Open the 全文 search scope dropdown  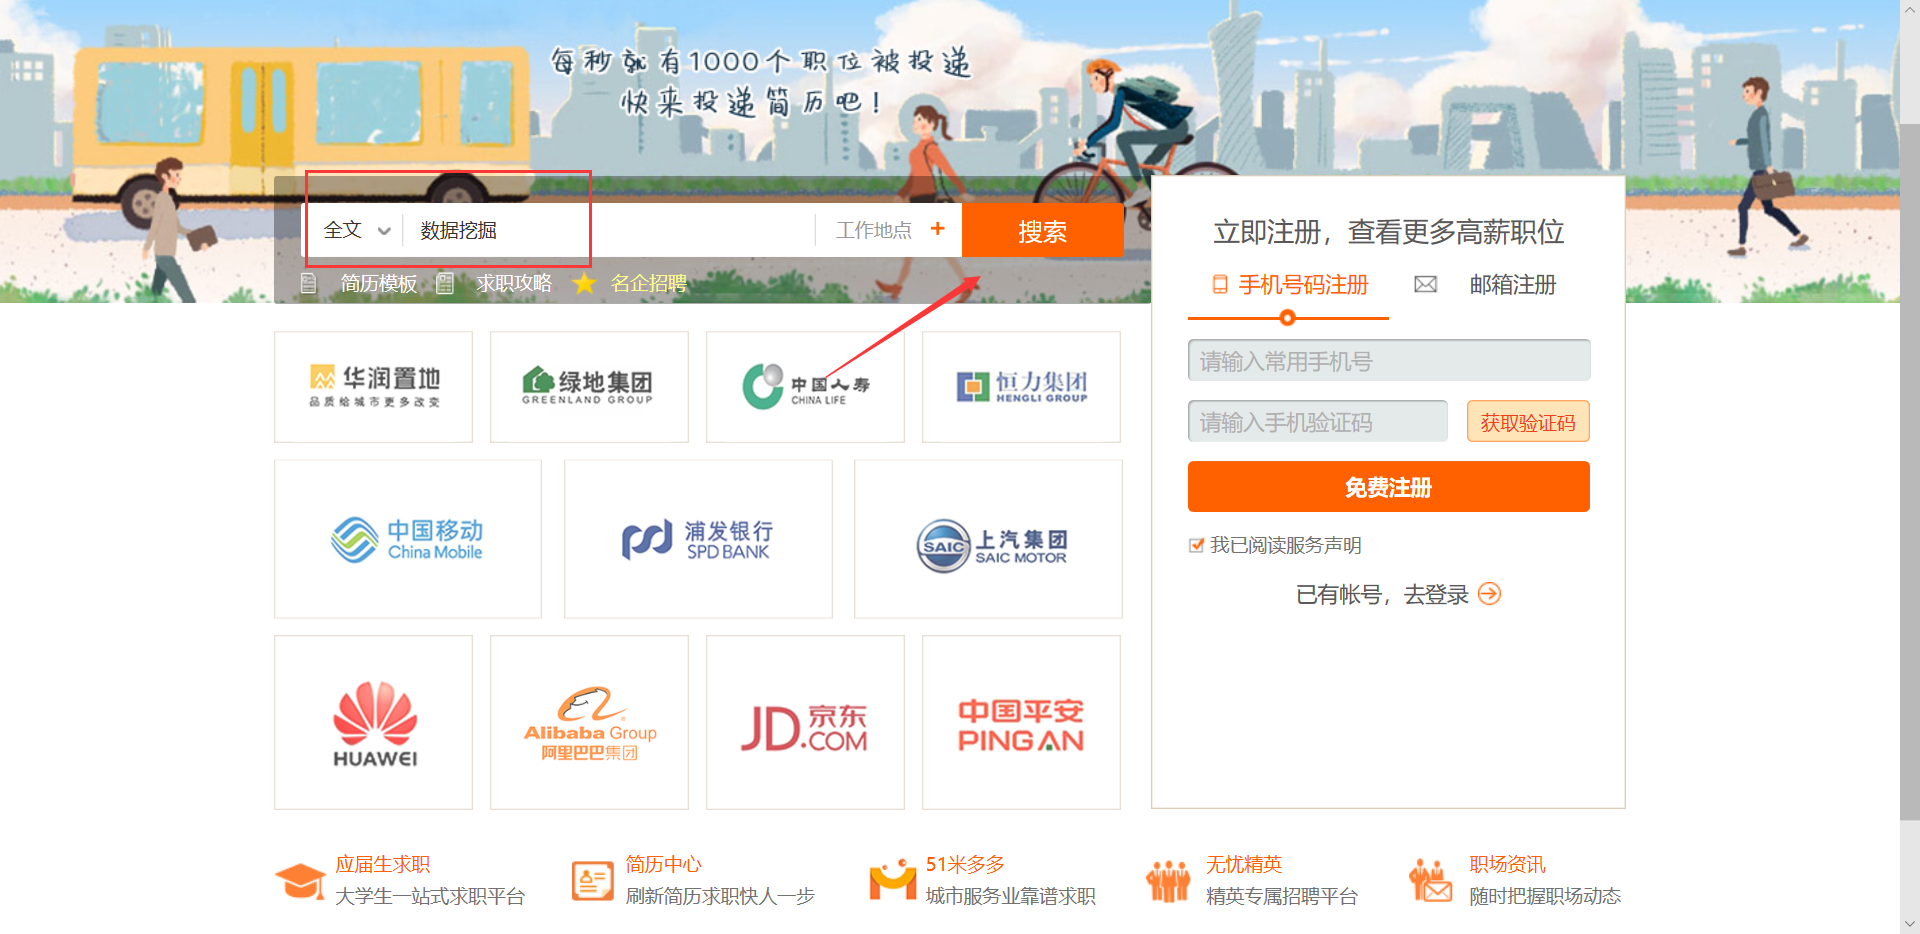coord(356,230)
